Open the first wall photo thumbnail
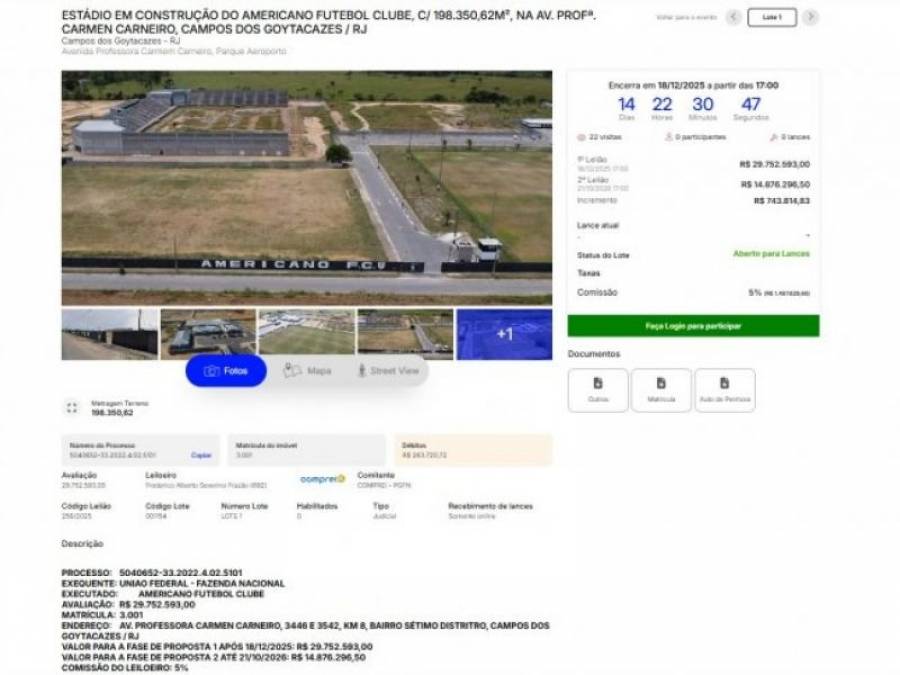Image resolution: width=900 pixels, height=675 pixels. (109, 334)
